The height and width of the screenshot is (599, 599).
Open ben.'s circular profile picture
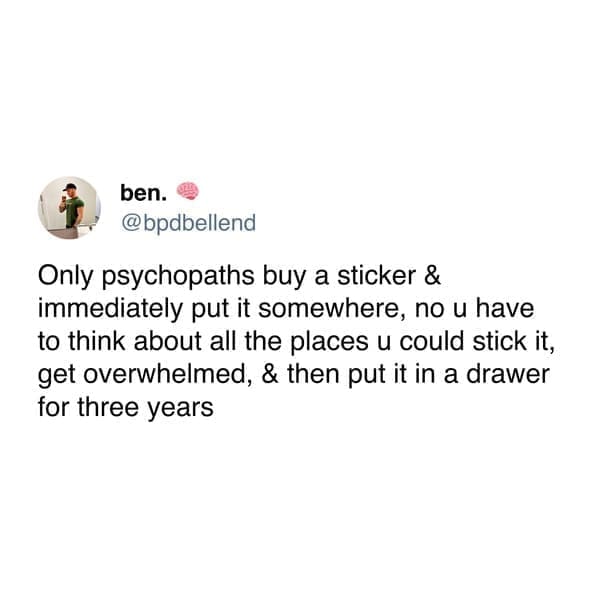[x=69, y=208]
